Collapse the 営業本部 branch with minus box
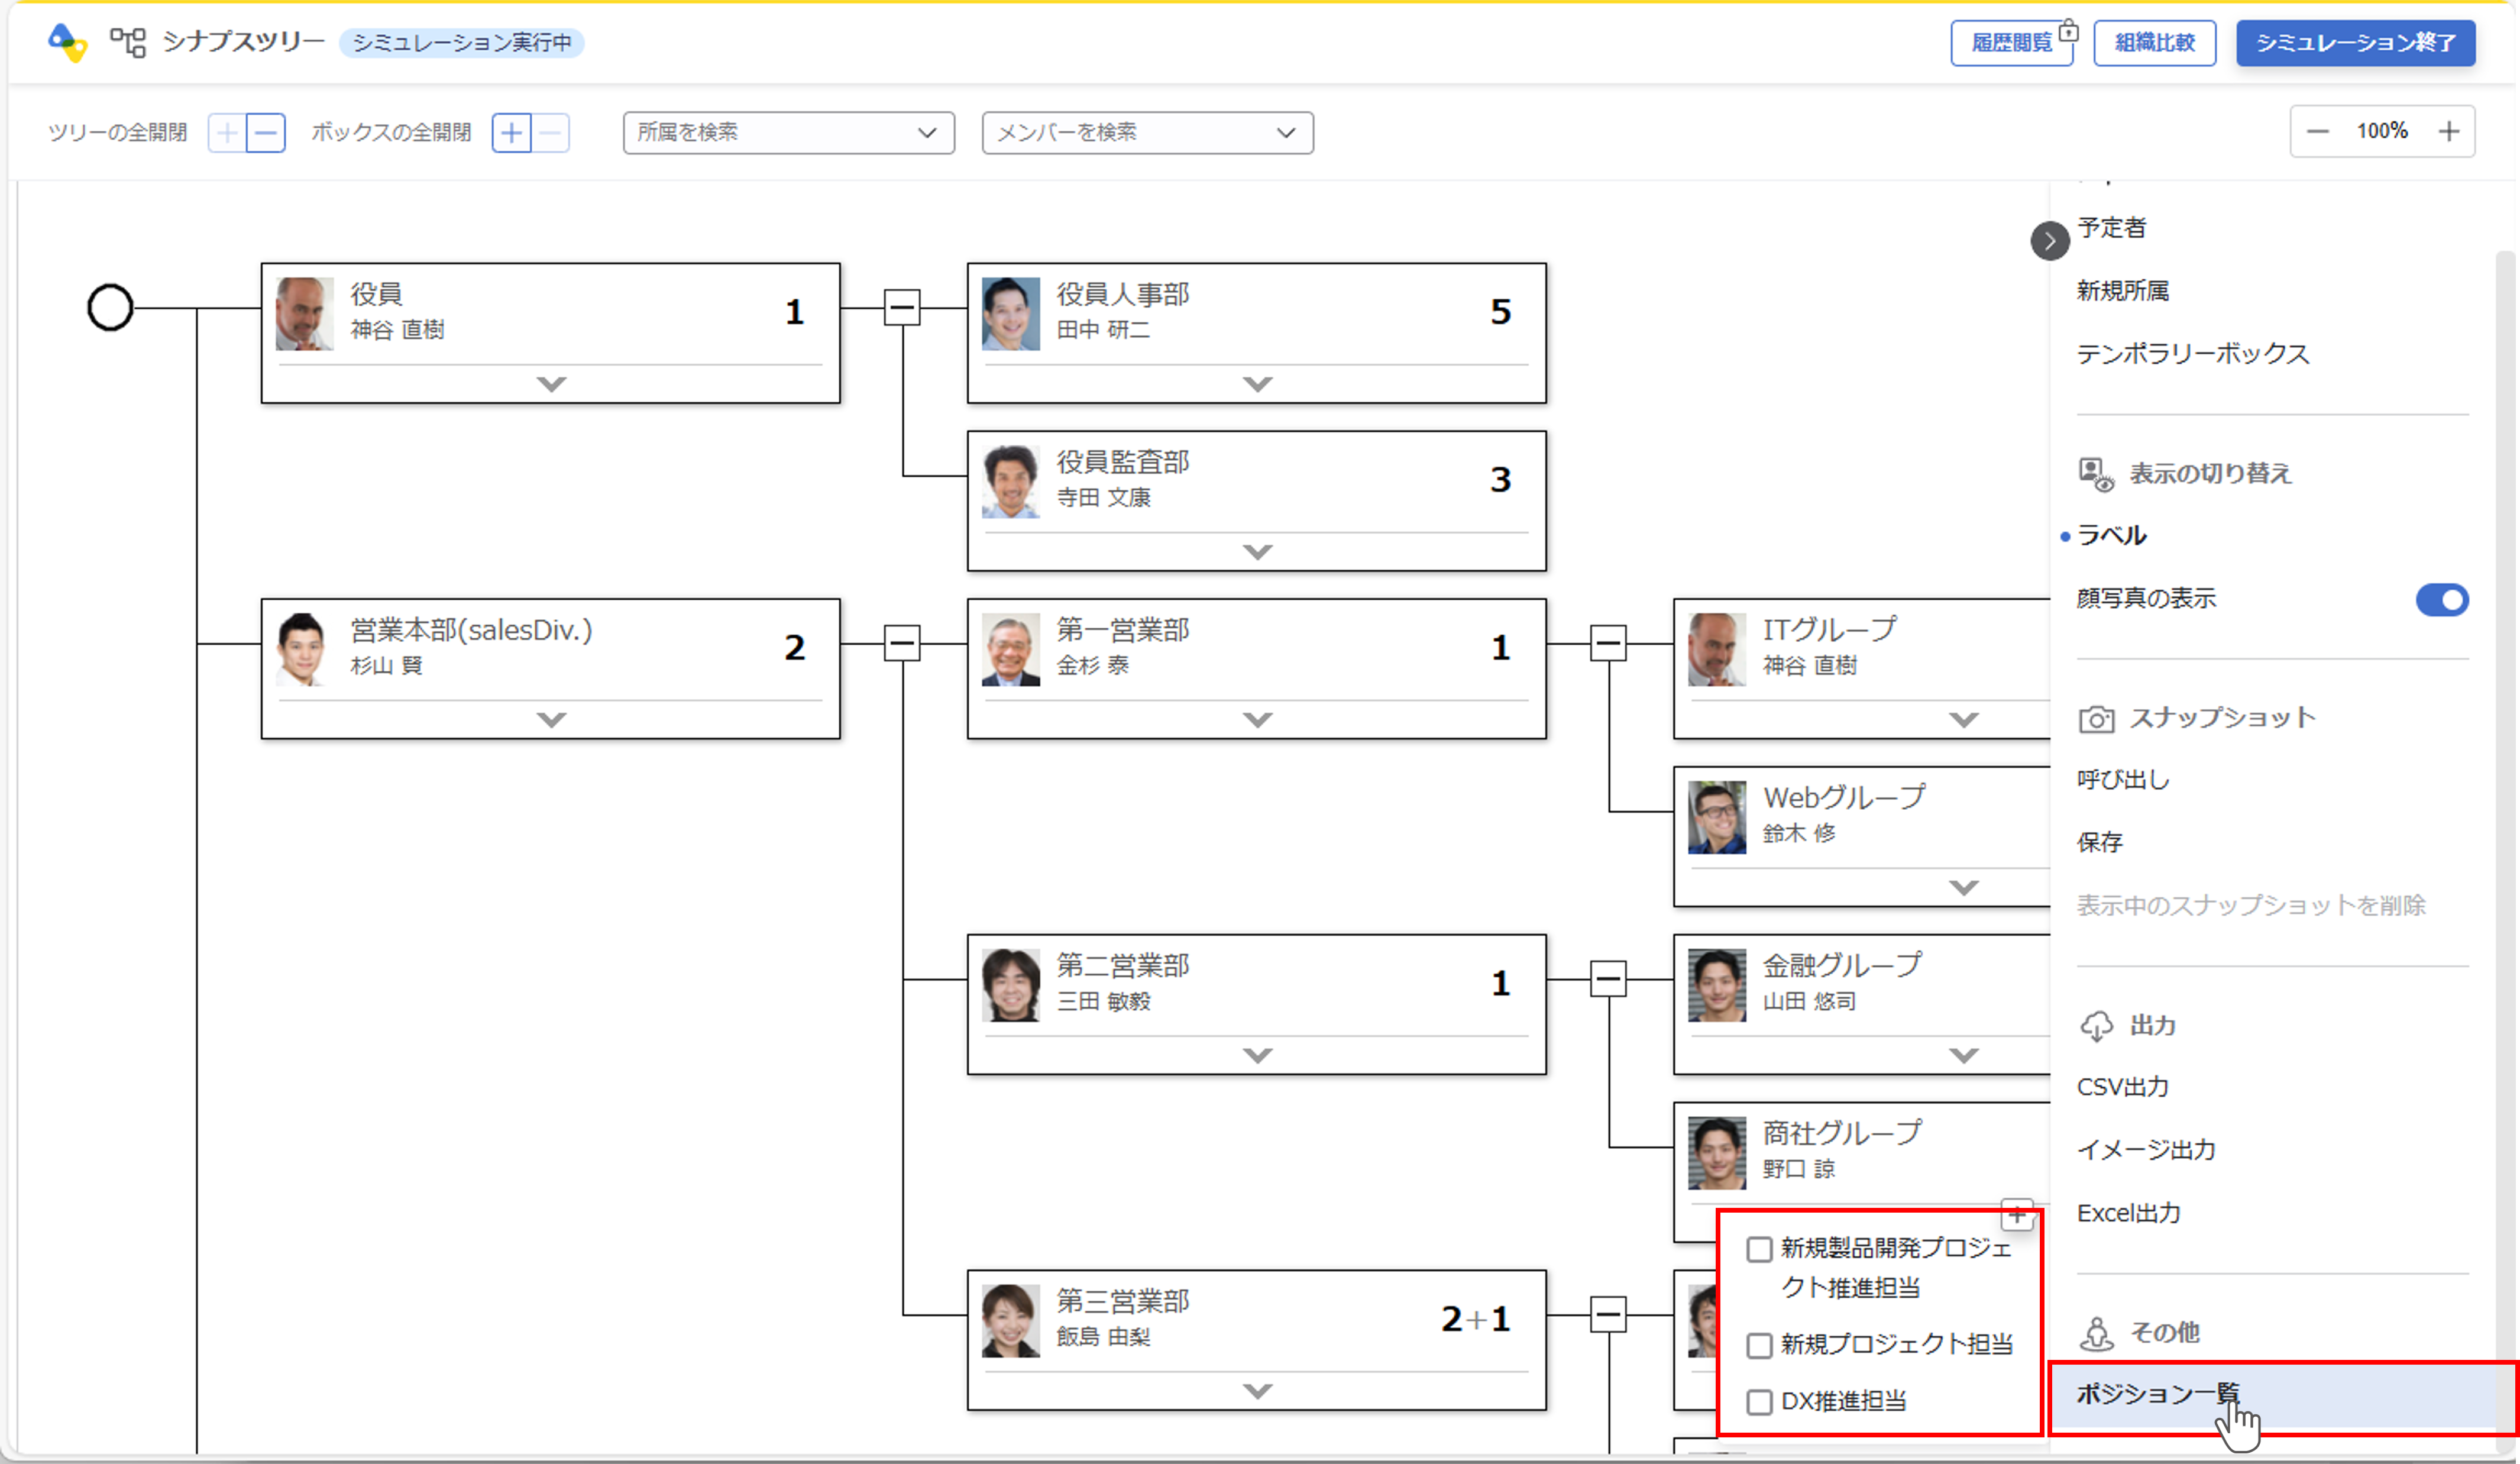 901,643
